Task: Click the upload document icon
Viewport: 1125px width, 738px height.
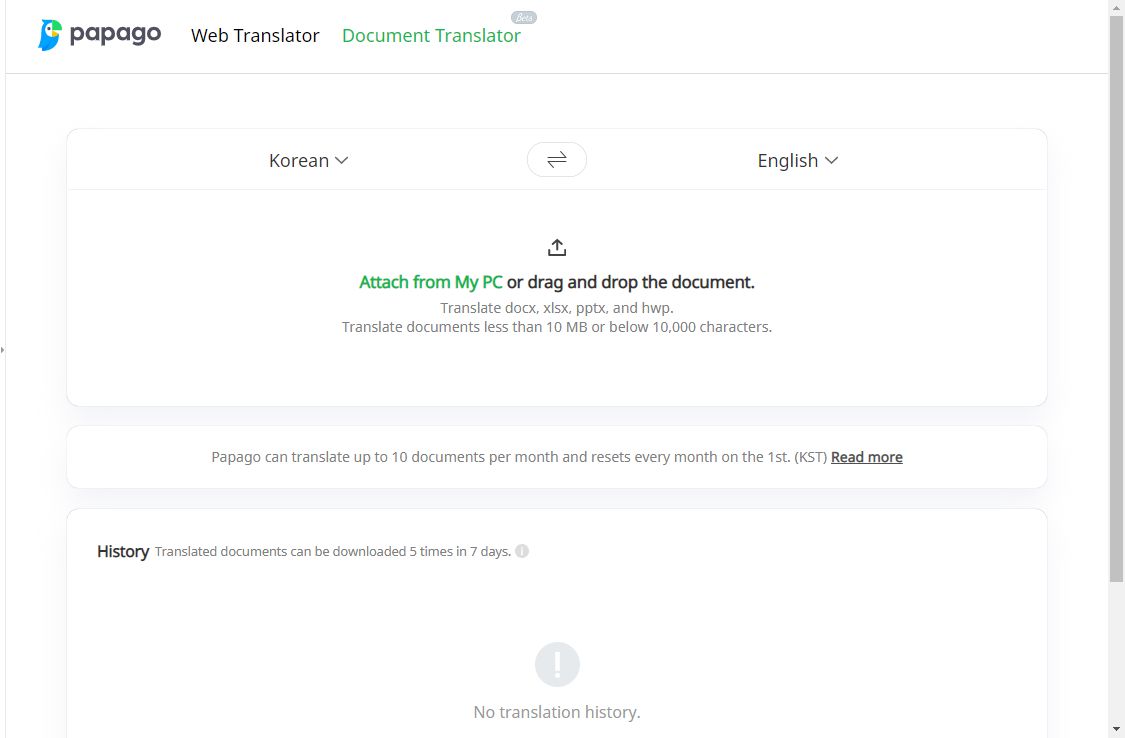Action: (x=557, y=247)
